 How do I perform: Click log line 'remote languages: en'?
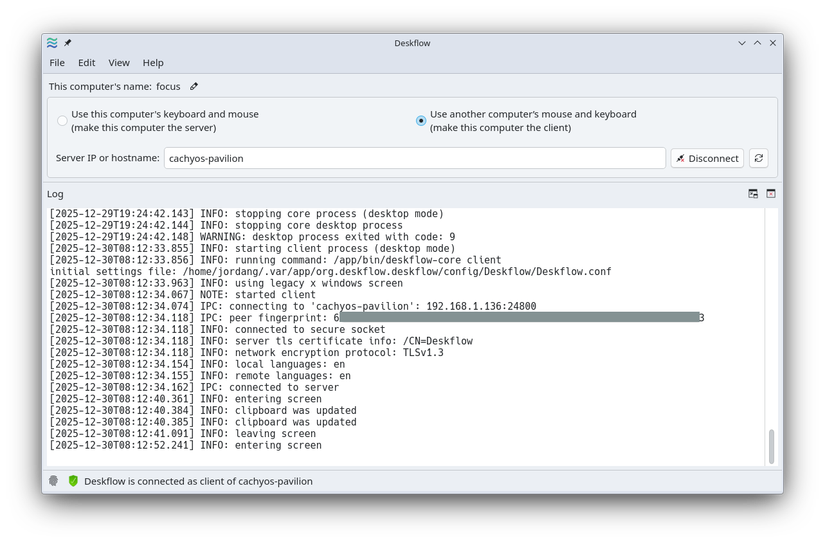[200, 376]
